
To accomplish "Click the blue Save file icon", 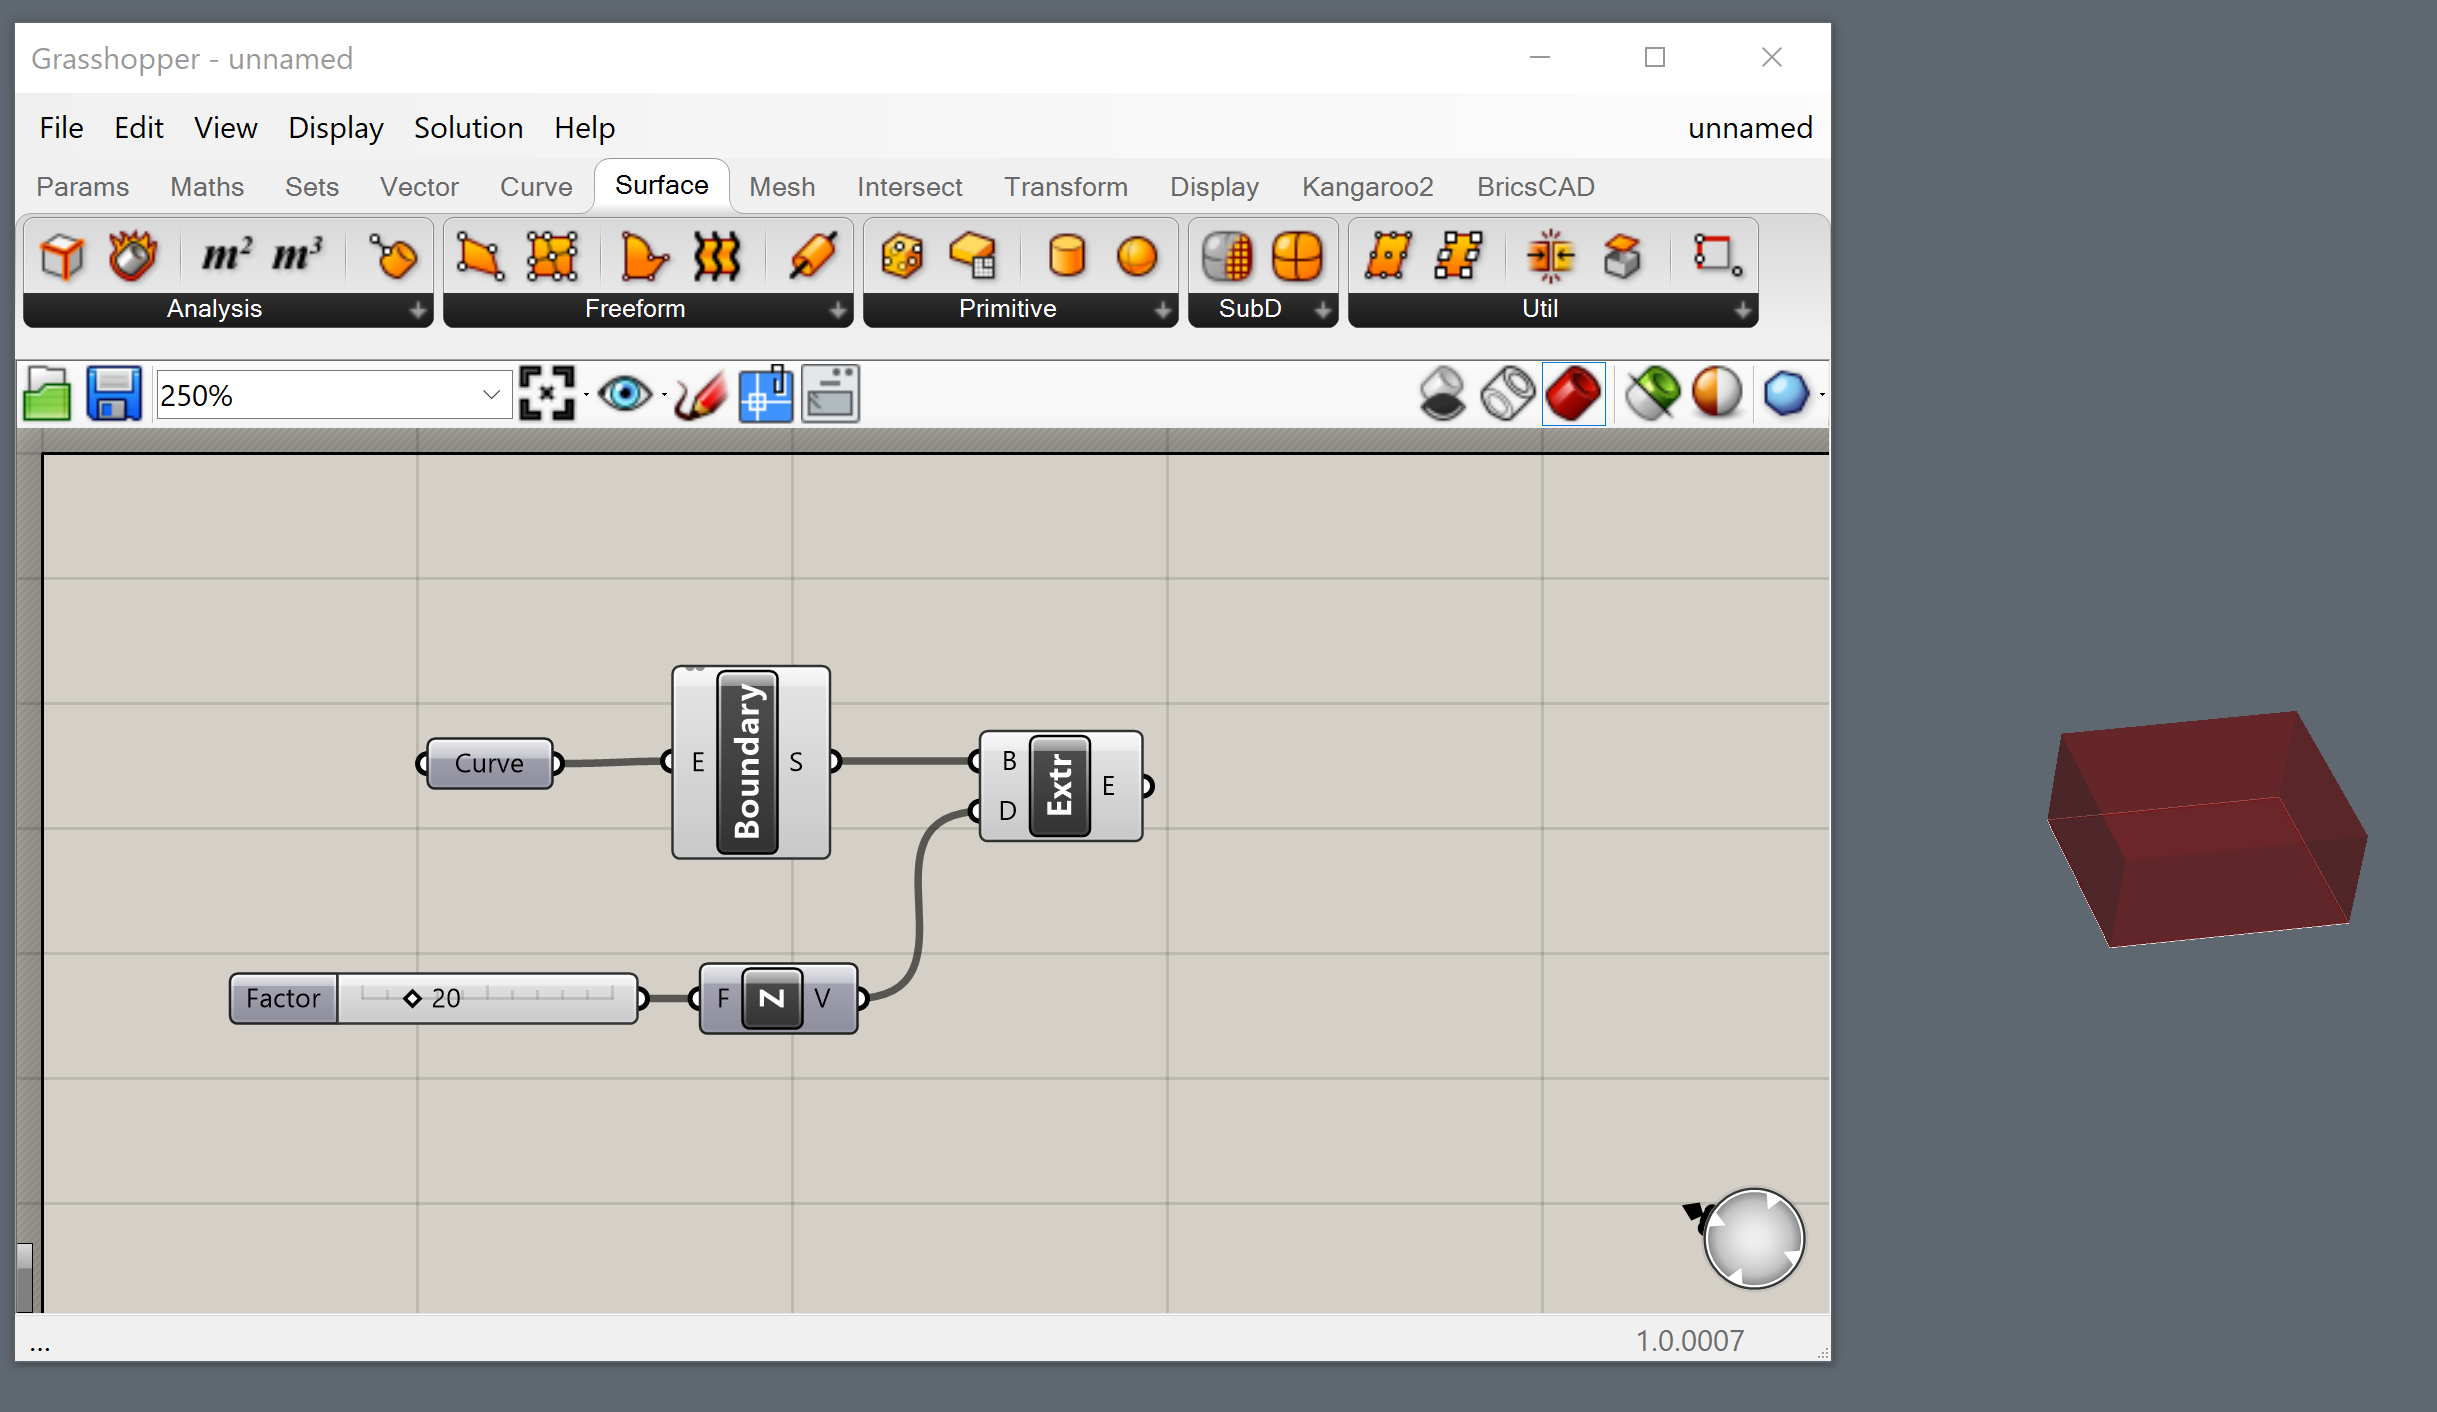I will [x=114, y=394].
